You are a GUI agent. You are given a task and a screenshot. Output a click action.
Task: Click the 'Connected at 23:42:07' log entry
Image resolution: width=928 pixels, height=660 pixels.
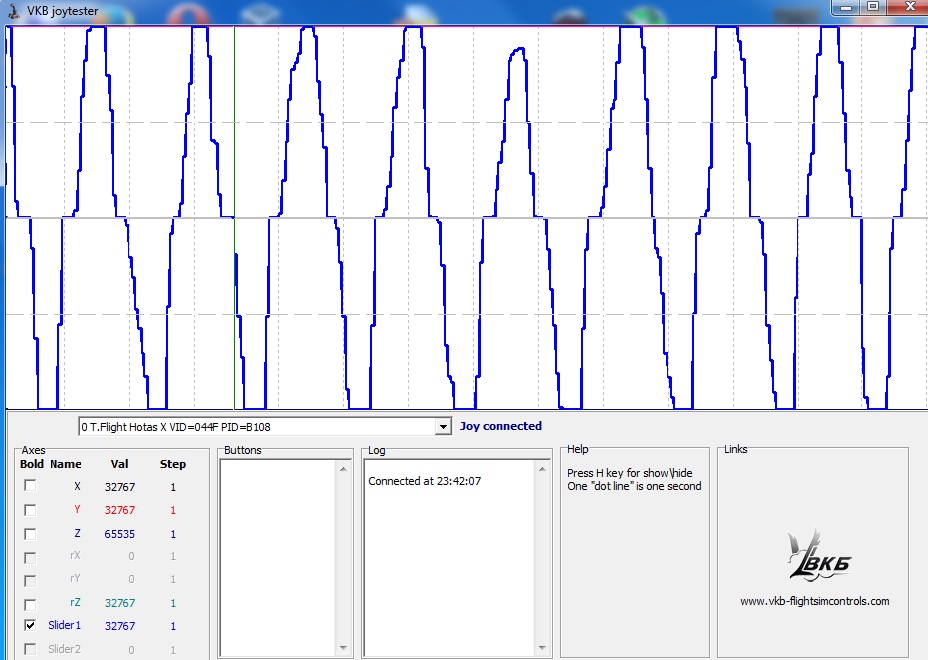click(x=425, y=481)
